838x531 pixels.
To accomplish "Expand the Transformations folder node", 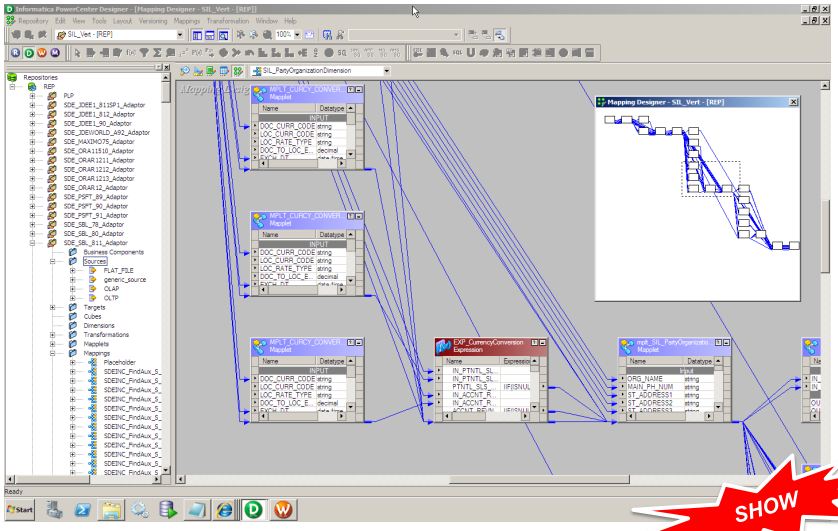I will tap(52, 335).
